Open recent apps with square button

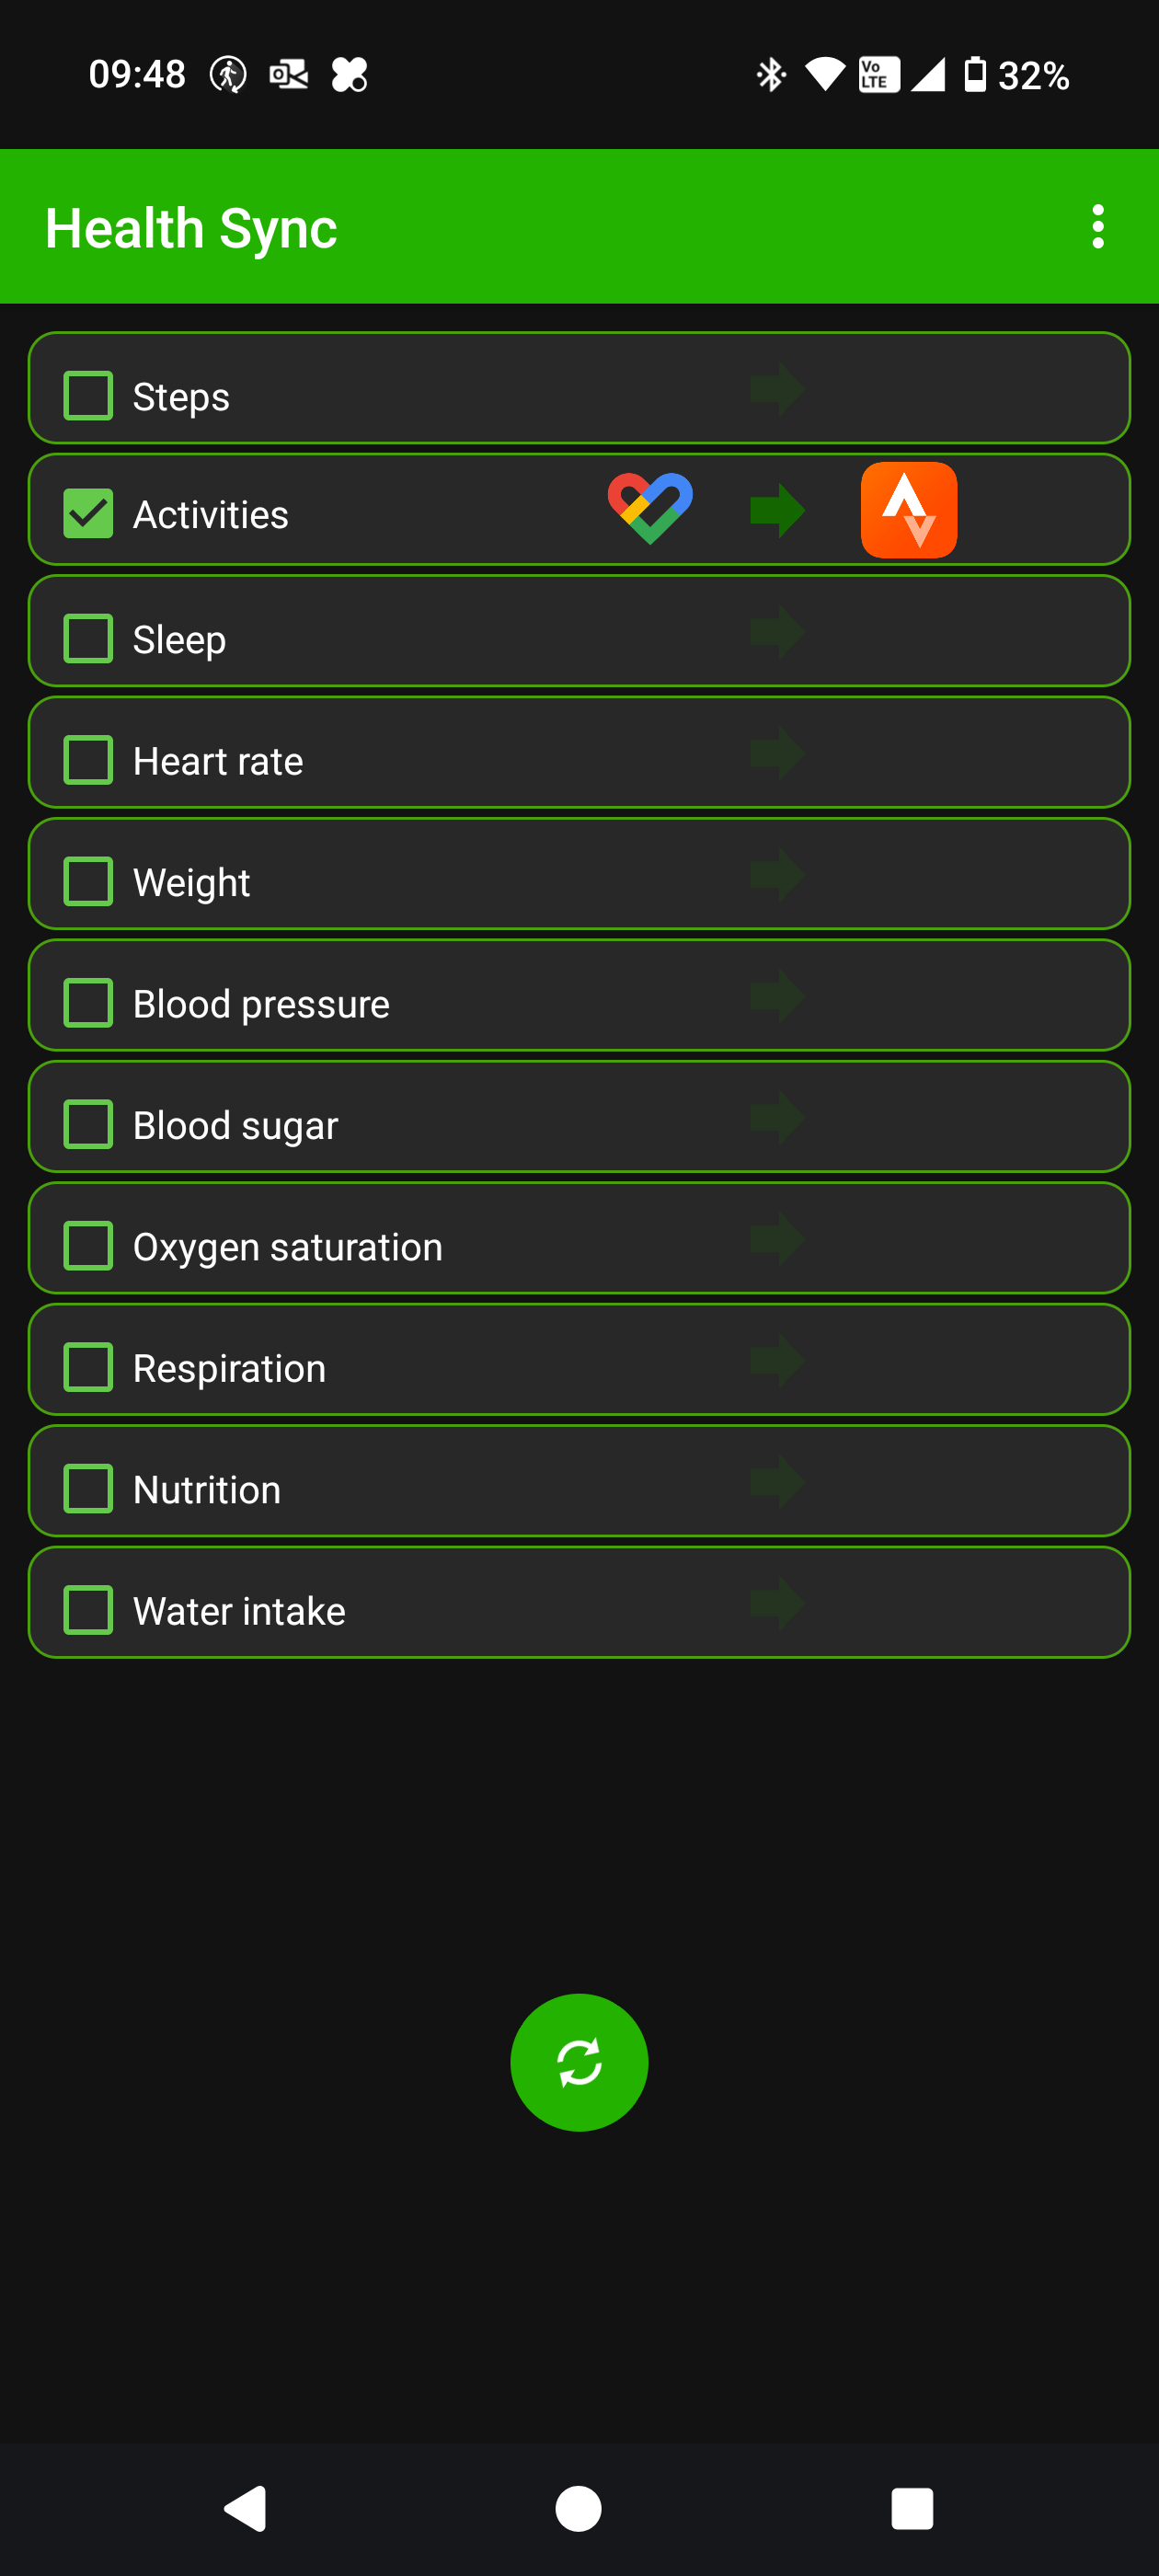tap(911, 2508)
